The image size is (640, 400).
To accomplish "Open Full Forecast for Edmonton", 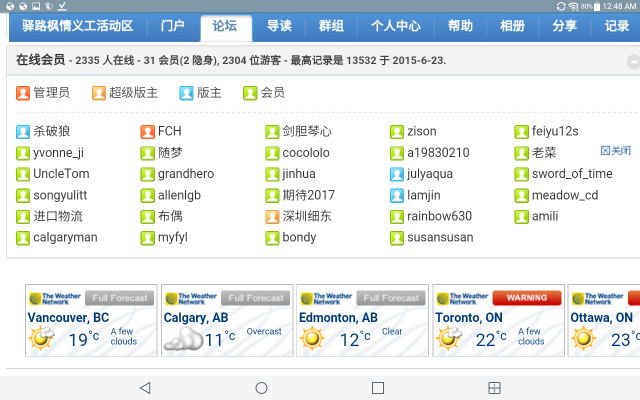I will coord(390,298).
